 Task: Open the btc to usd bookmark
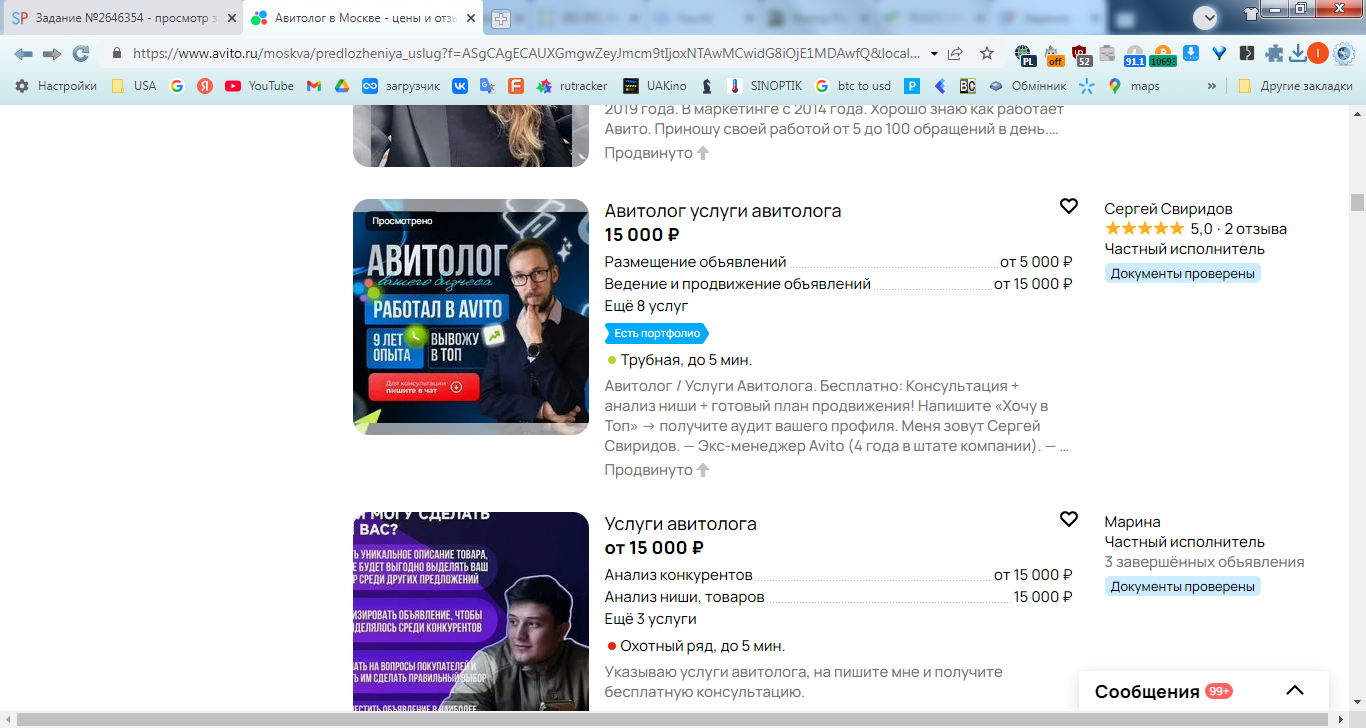click(853, 86)
